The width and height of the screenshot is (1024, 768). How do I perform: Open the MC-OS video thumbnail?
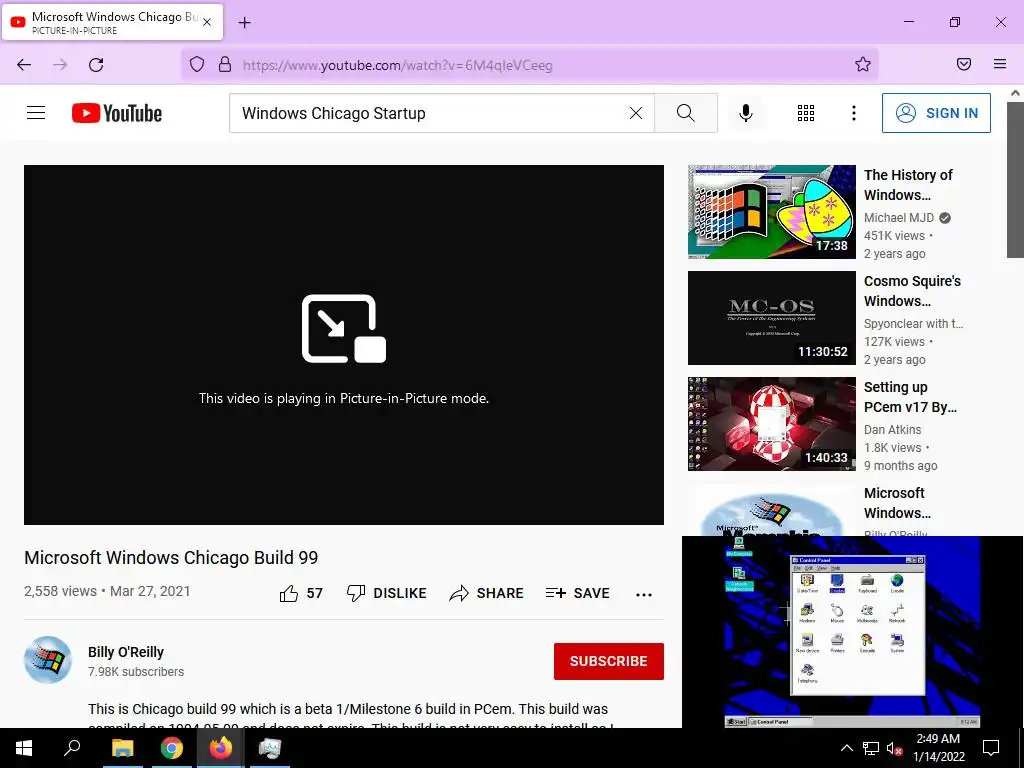(771, 317)
